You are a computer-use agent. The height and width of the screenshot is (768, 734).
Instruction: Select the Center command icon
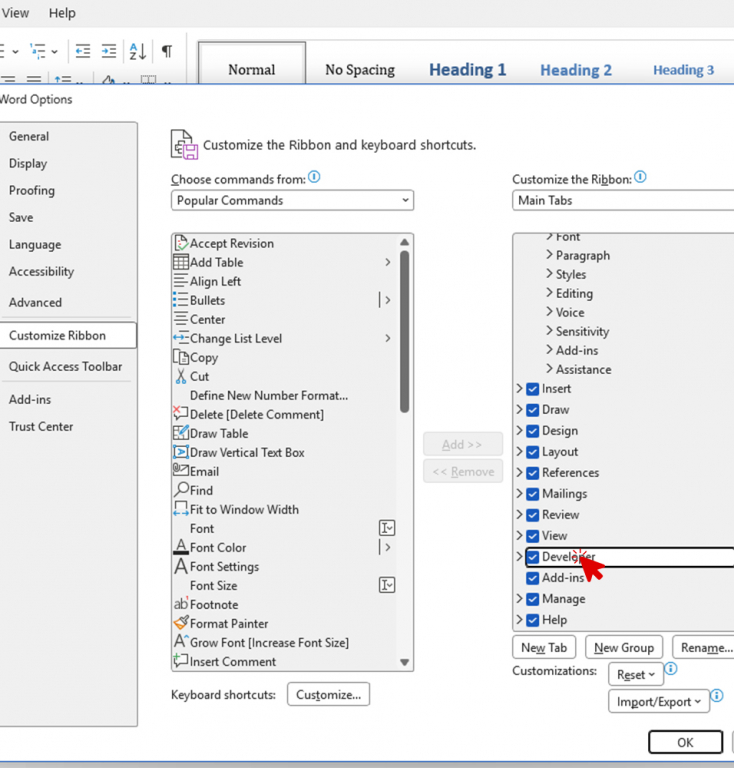(x=181, y=319)
